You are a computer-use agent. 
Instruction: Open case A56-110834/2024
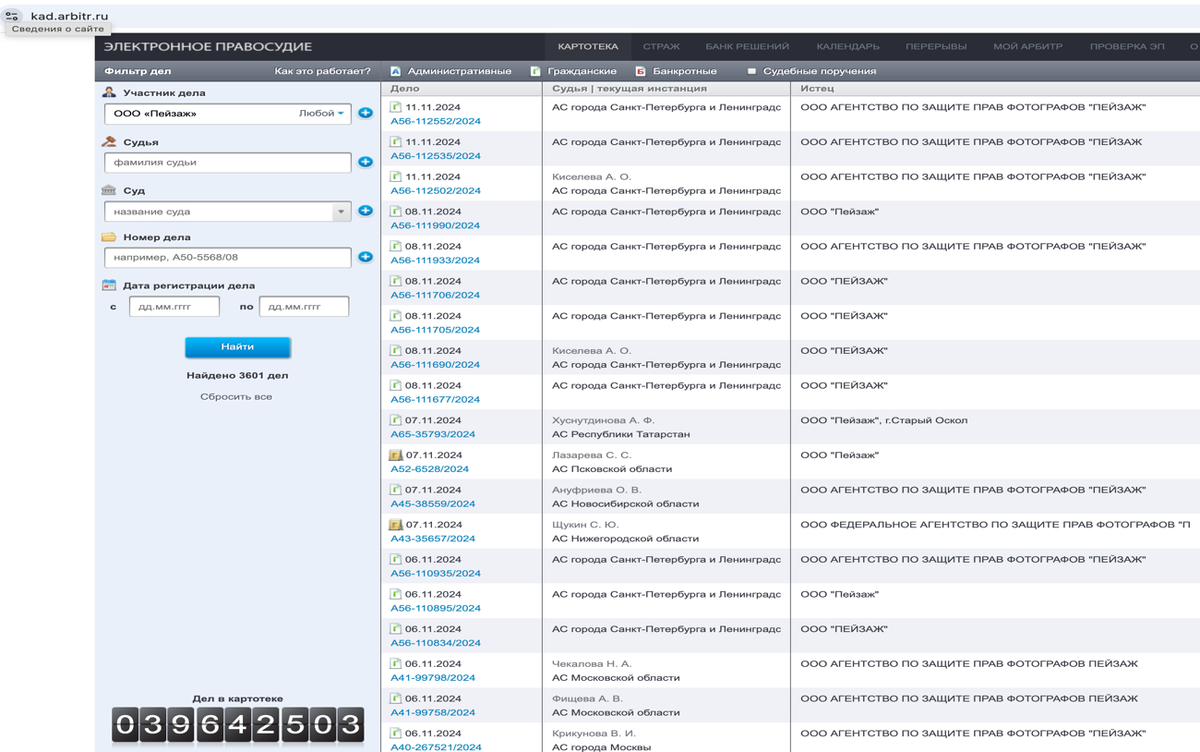435,643
